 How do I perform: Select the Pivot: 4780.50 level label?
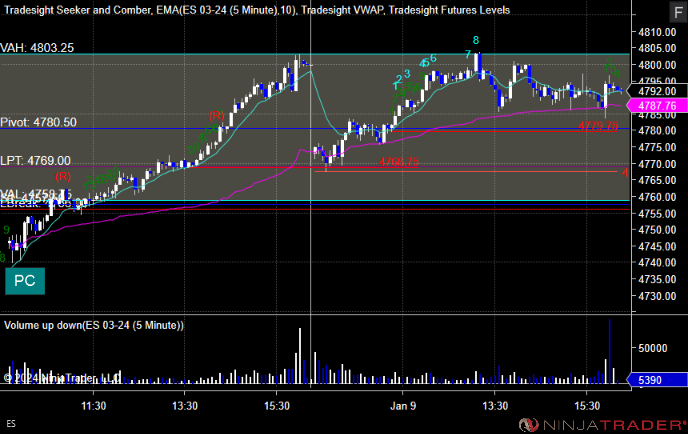[39, 122]
